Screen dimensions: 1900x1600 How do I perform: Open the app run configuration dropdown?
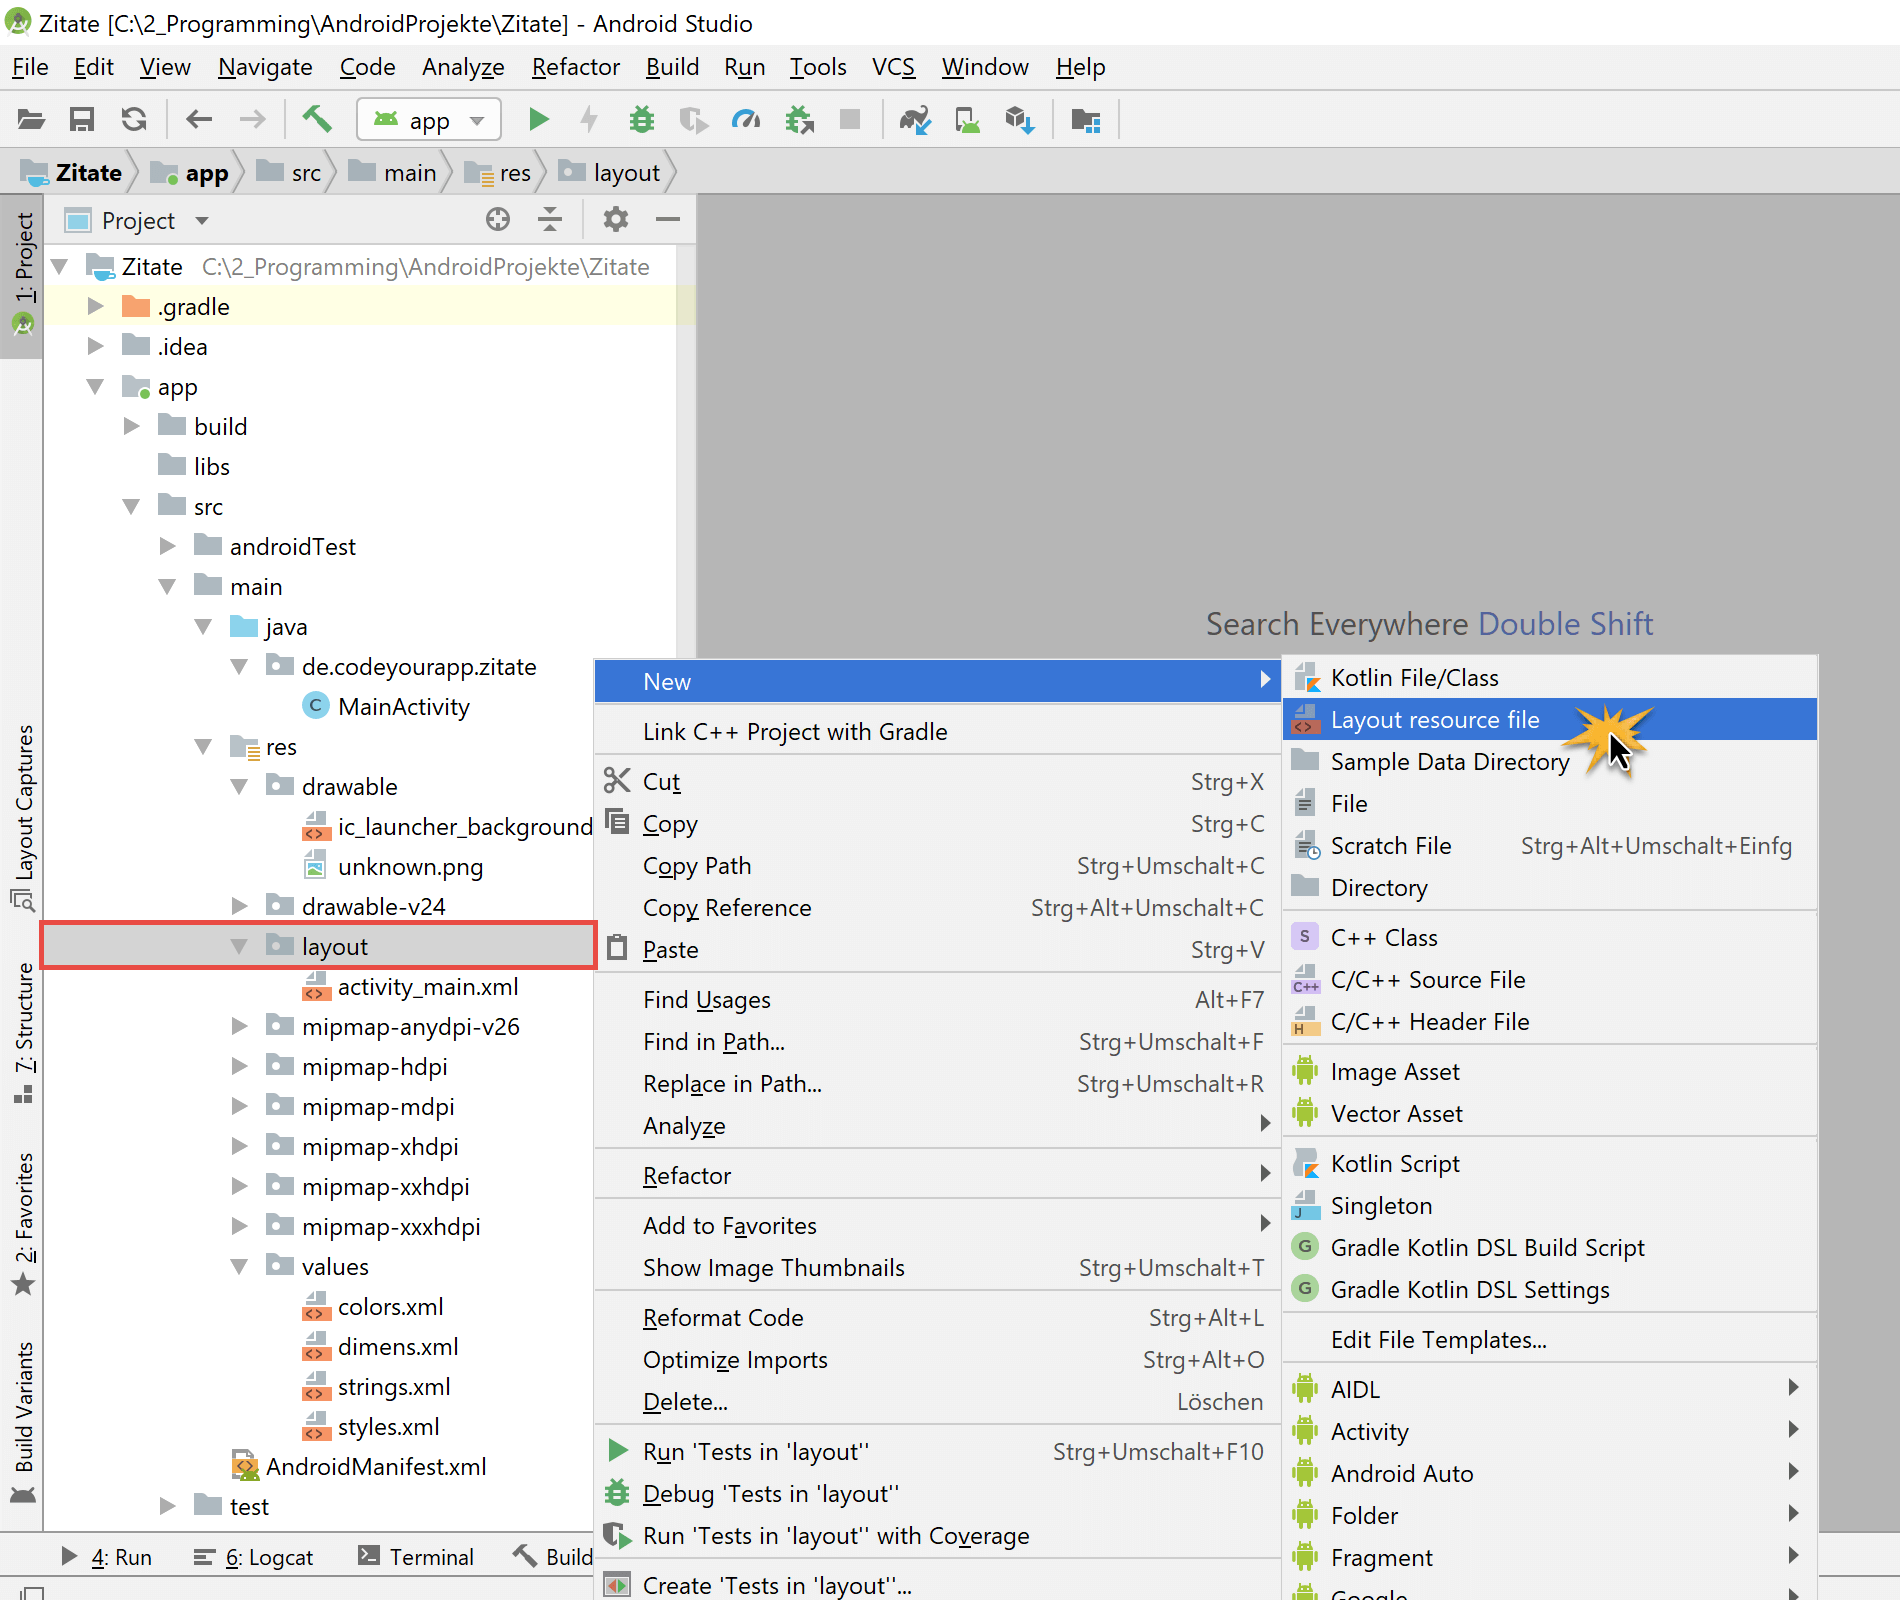coord(429,120)
